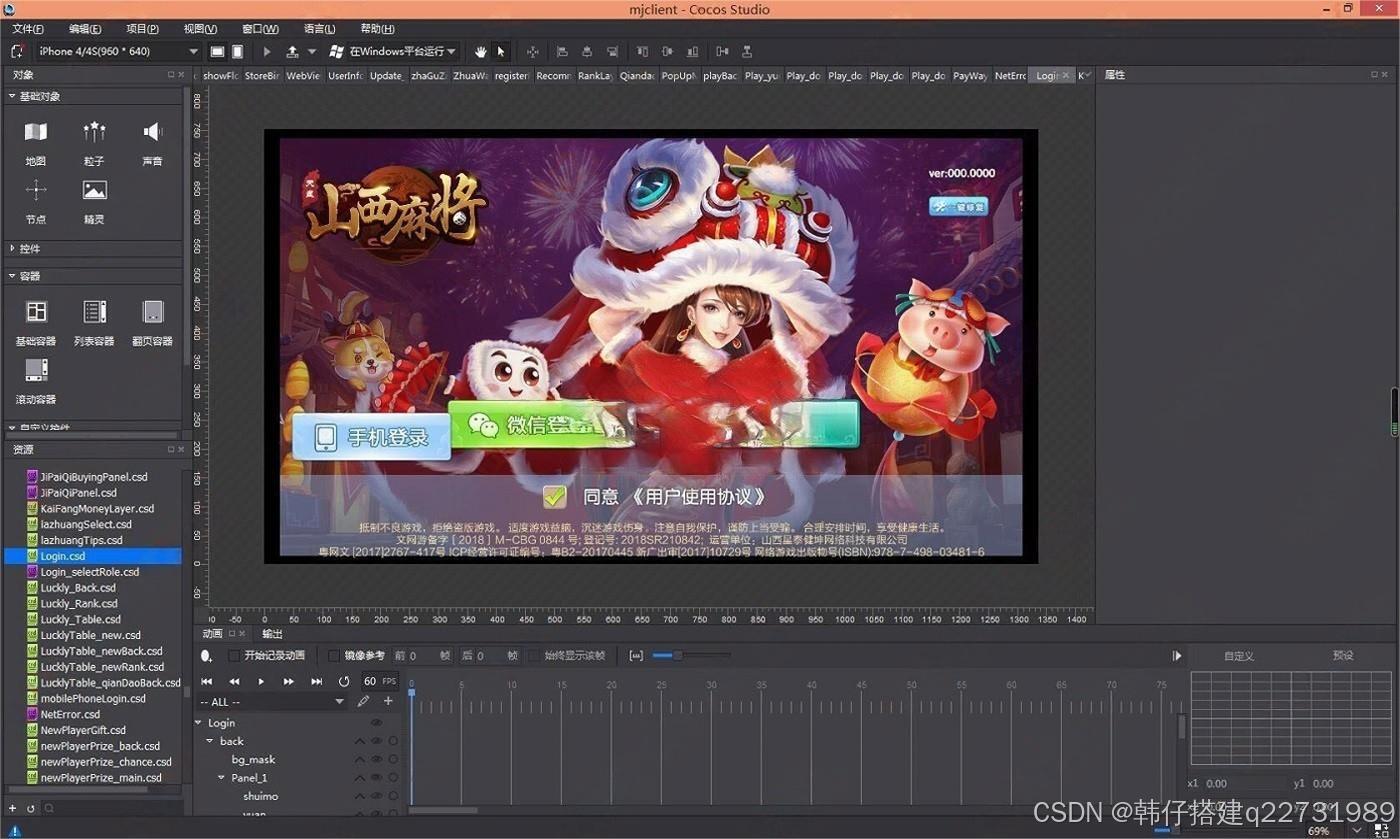This screenshot has height=839, width=1400.
Task: Click the refresh resources icon at bottom-left
Action: [30, 808]
